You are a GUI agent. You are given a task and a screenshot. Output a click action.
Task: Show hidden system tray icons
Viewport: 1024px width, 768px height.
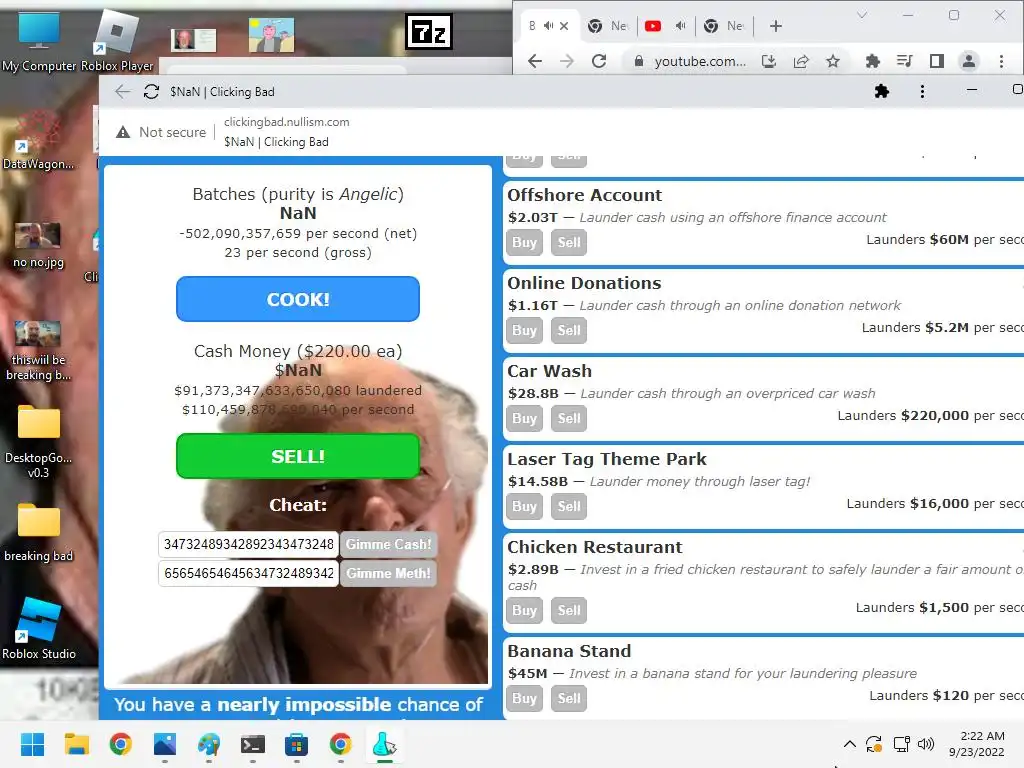[850, 744]
